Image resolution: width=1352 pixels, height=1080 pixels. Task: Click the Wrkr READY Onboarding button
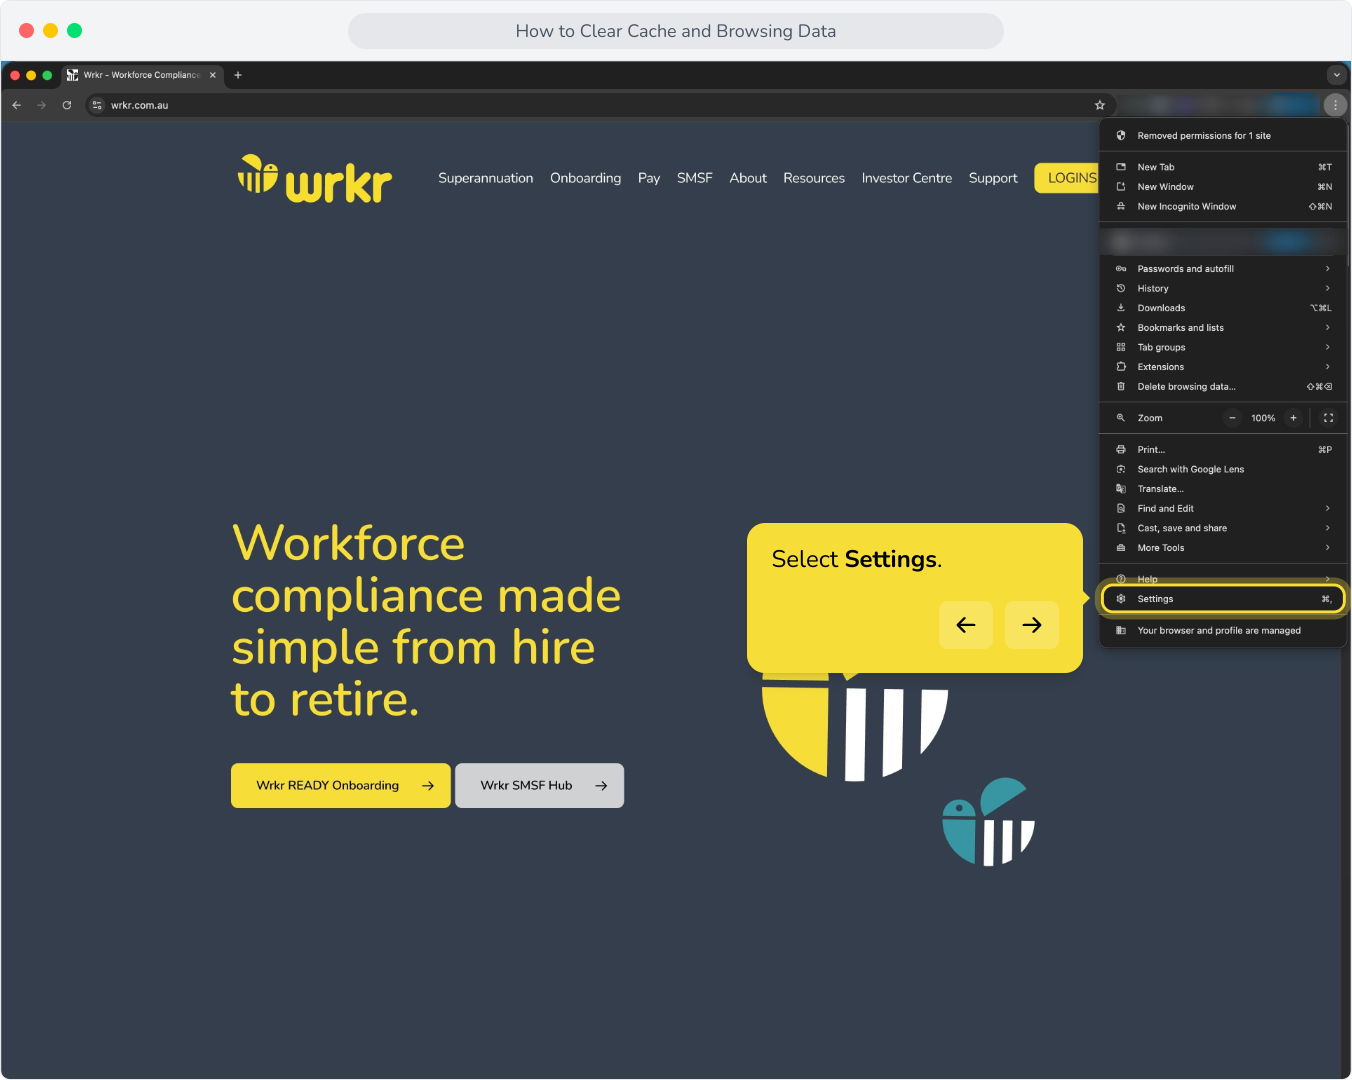point(341,786)
